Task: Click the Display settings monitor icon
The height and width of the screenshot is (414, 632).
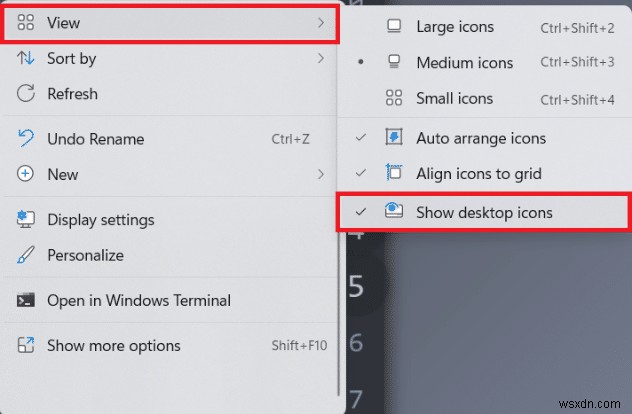Action: click(x=27, y=220)
